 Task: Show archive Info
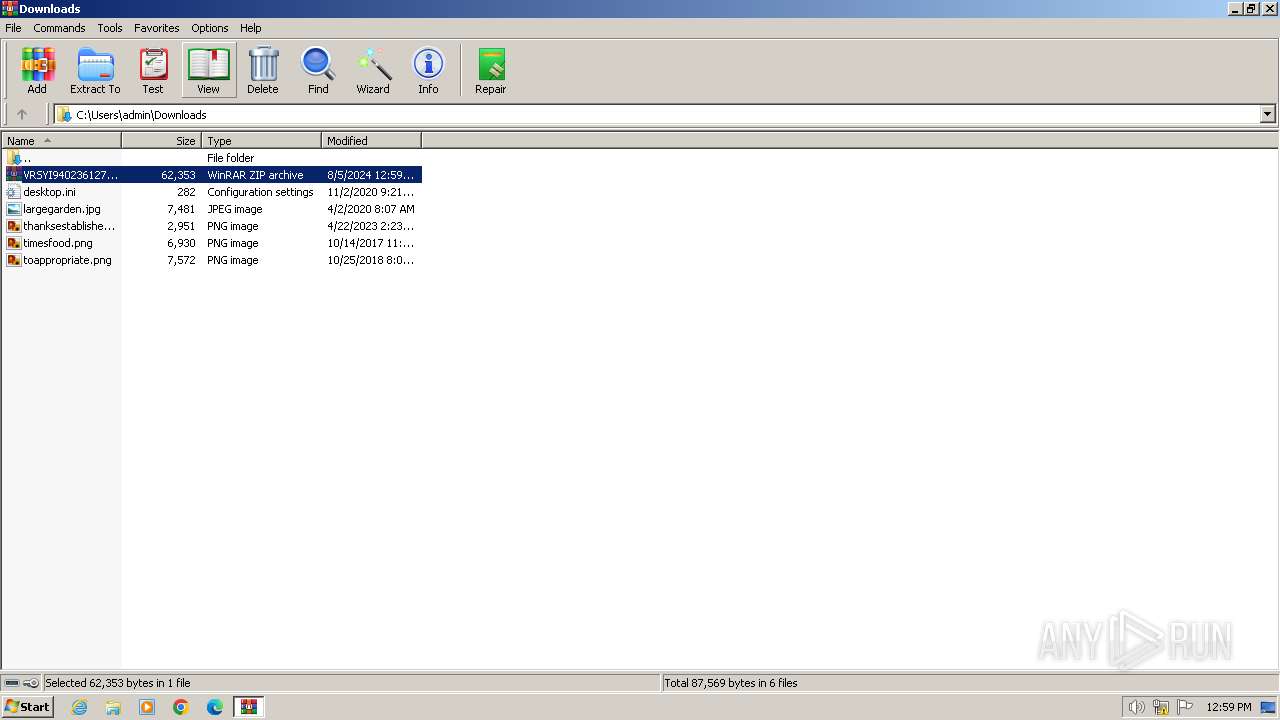click(428, 70)
